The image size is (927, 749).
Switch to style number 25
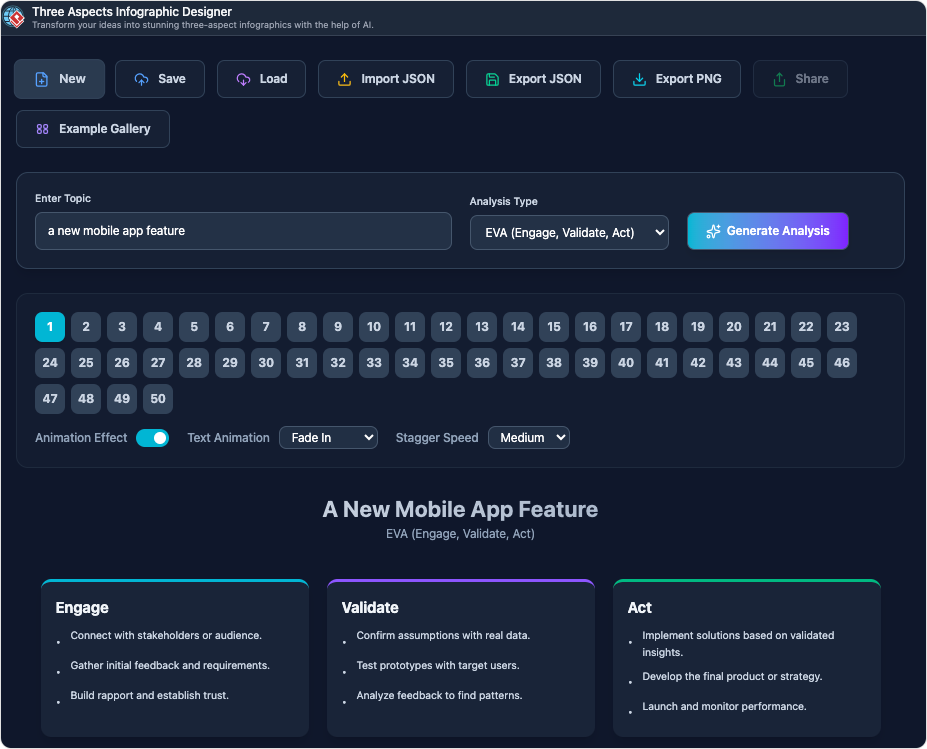[x=86, y=363]
